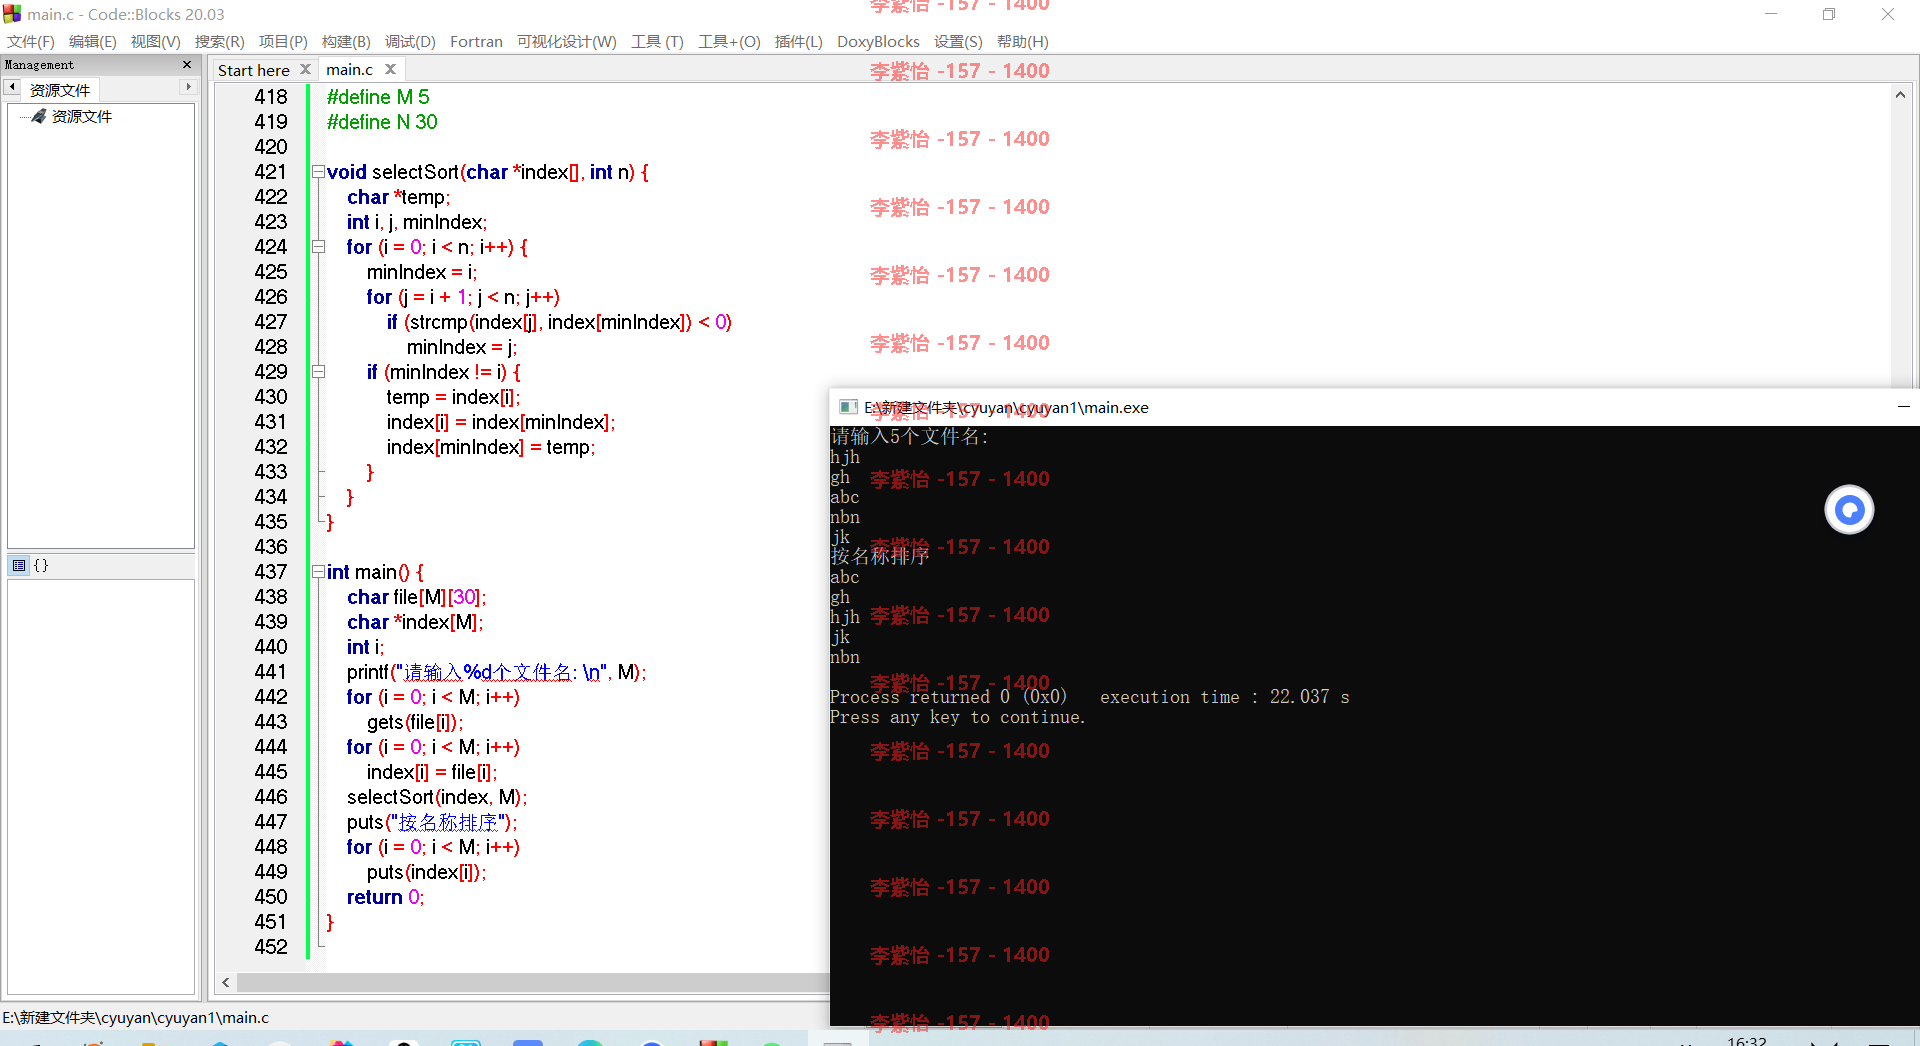This screenshot has height=1046, width=1920.
Task: Minimize the main.exe console window
Action: pyautogui.click(x=1903, y=407)
